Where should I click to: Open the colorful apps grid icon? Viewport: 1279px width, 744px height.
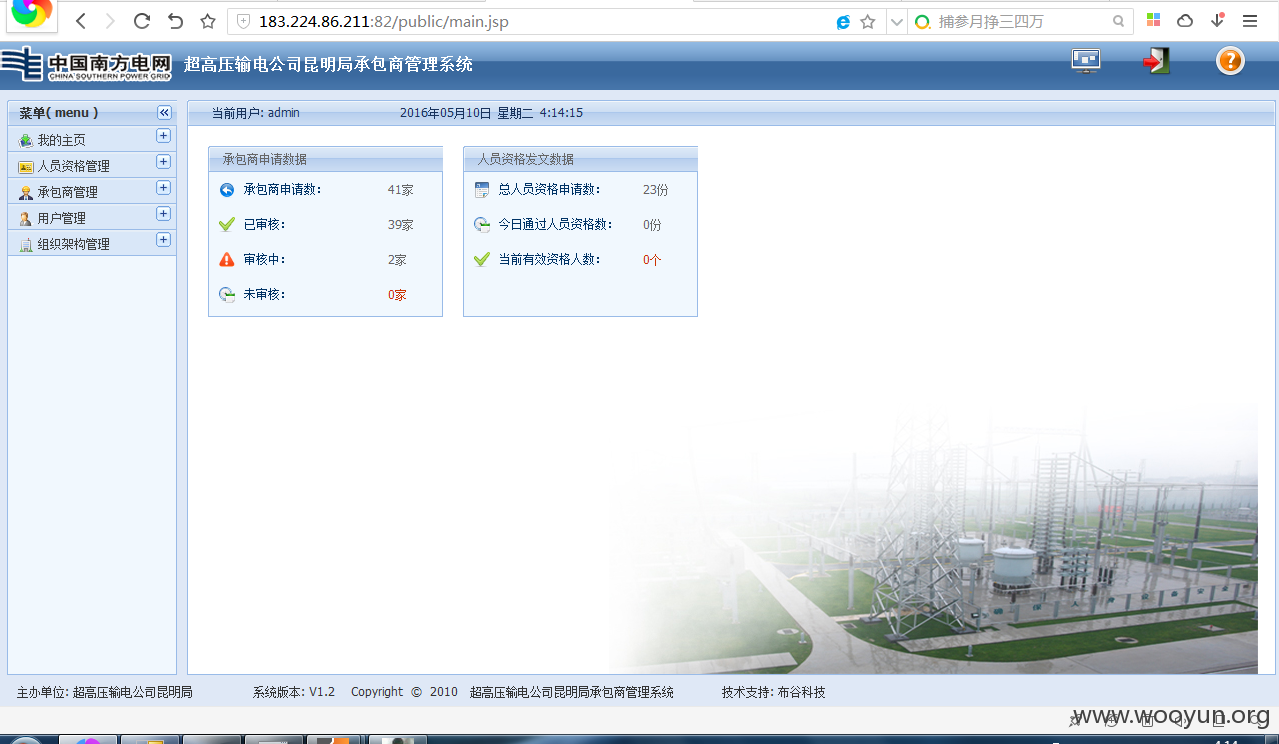click(1154, 20)
